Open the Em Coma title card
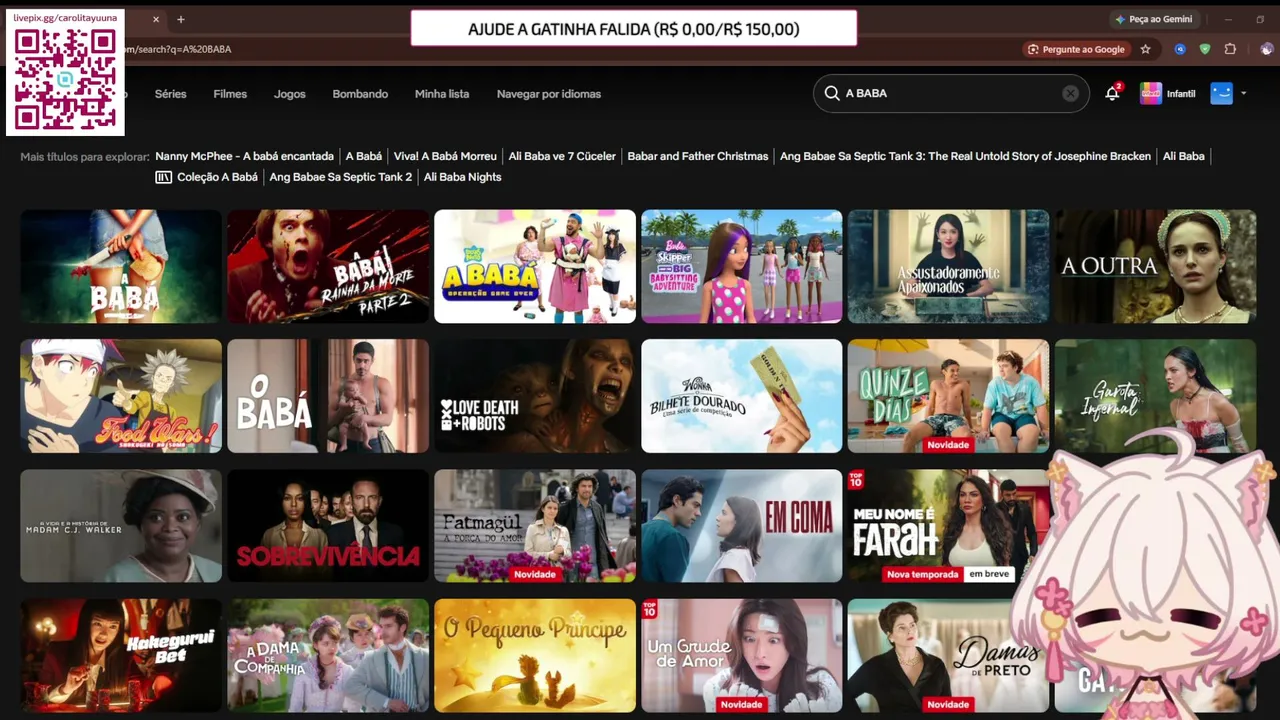 (x=742, y=526)
